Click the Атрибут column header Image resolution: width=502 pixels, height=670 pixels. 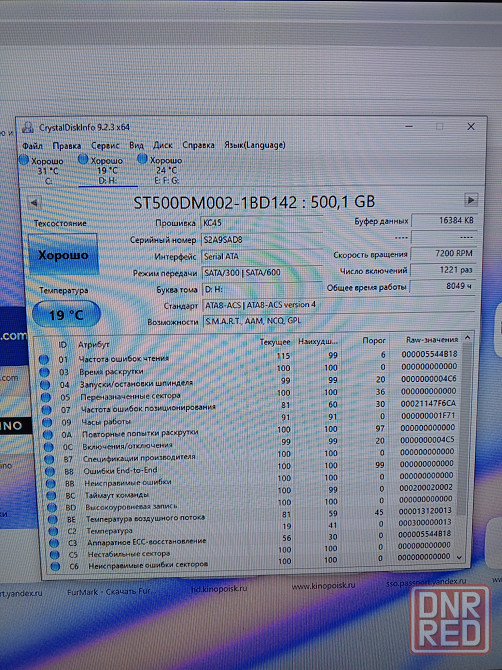pos(93,344)
